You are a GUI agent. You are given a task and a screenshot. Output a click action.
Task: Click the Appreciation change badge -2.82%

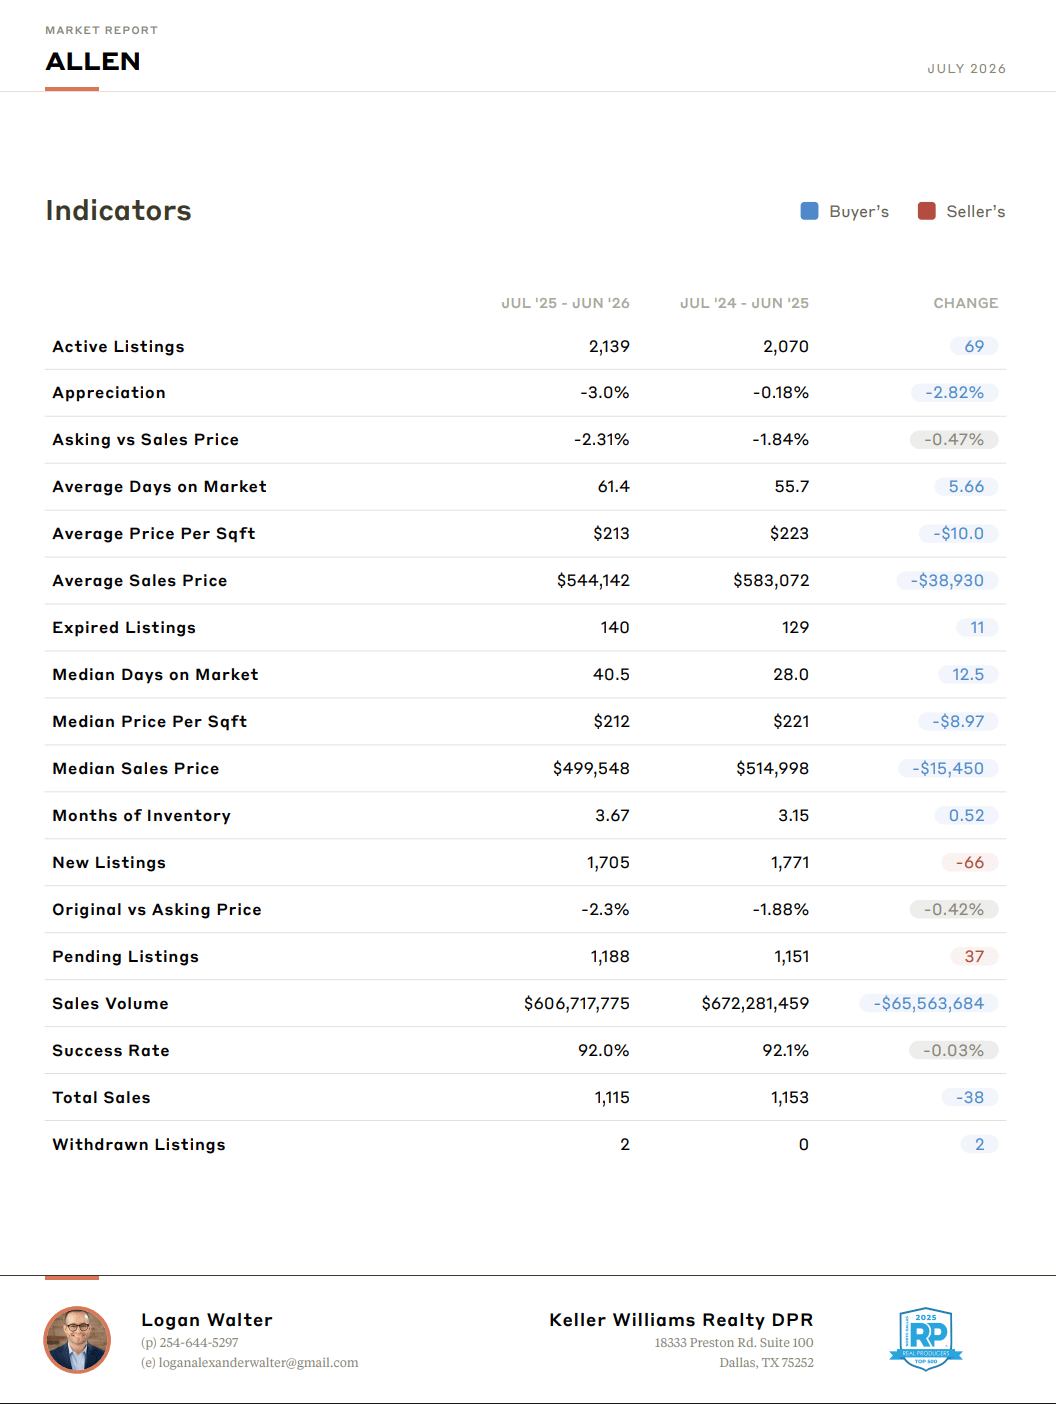point(954,393)
